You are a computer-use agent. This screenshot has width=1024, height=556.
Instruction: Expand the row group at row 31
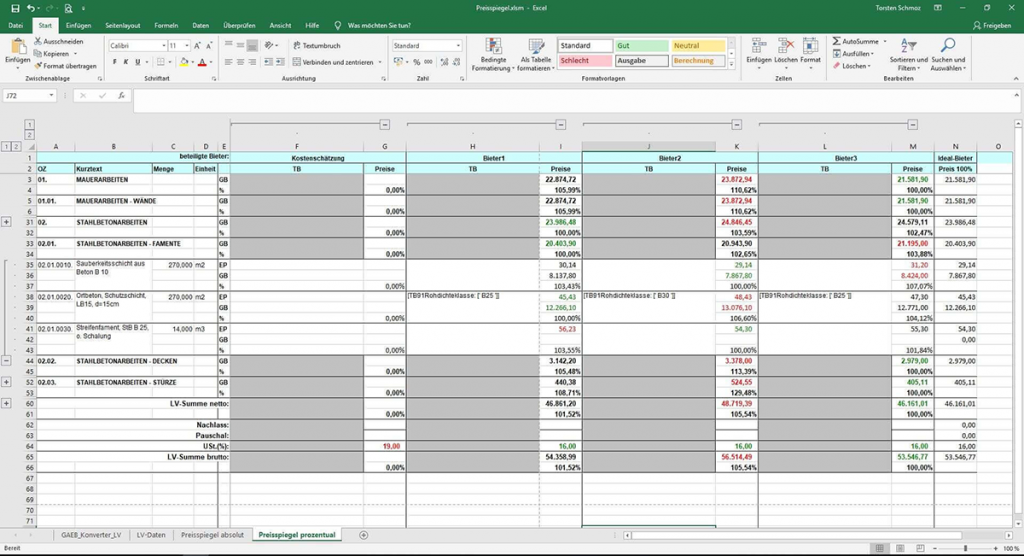tap(7, 222)
